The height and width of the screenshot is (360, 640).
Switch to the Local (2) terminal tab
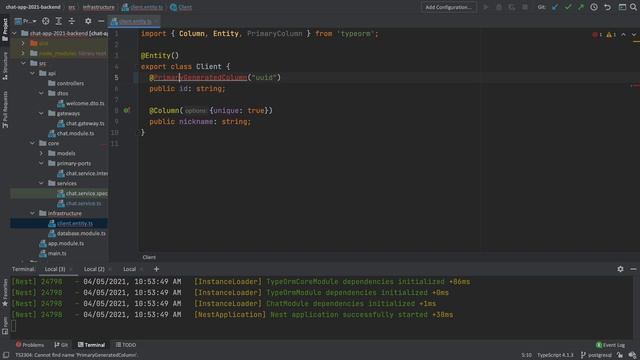coord(94,269)
